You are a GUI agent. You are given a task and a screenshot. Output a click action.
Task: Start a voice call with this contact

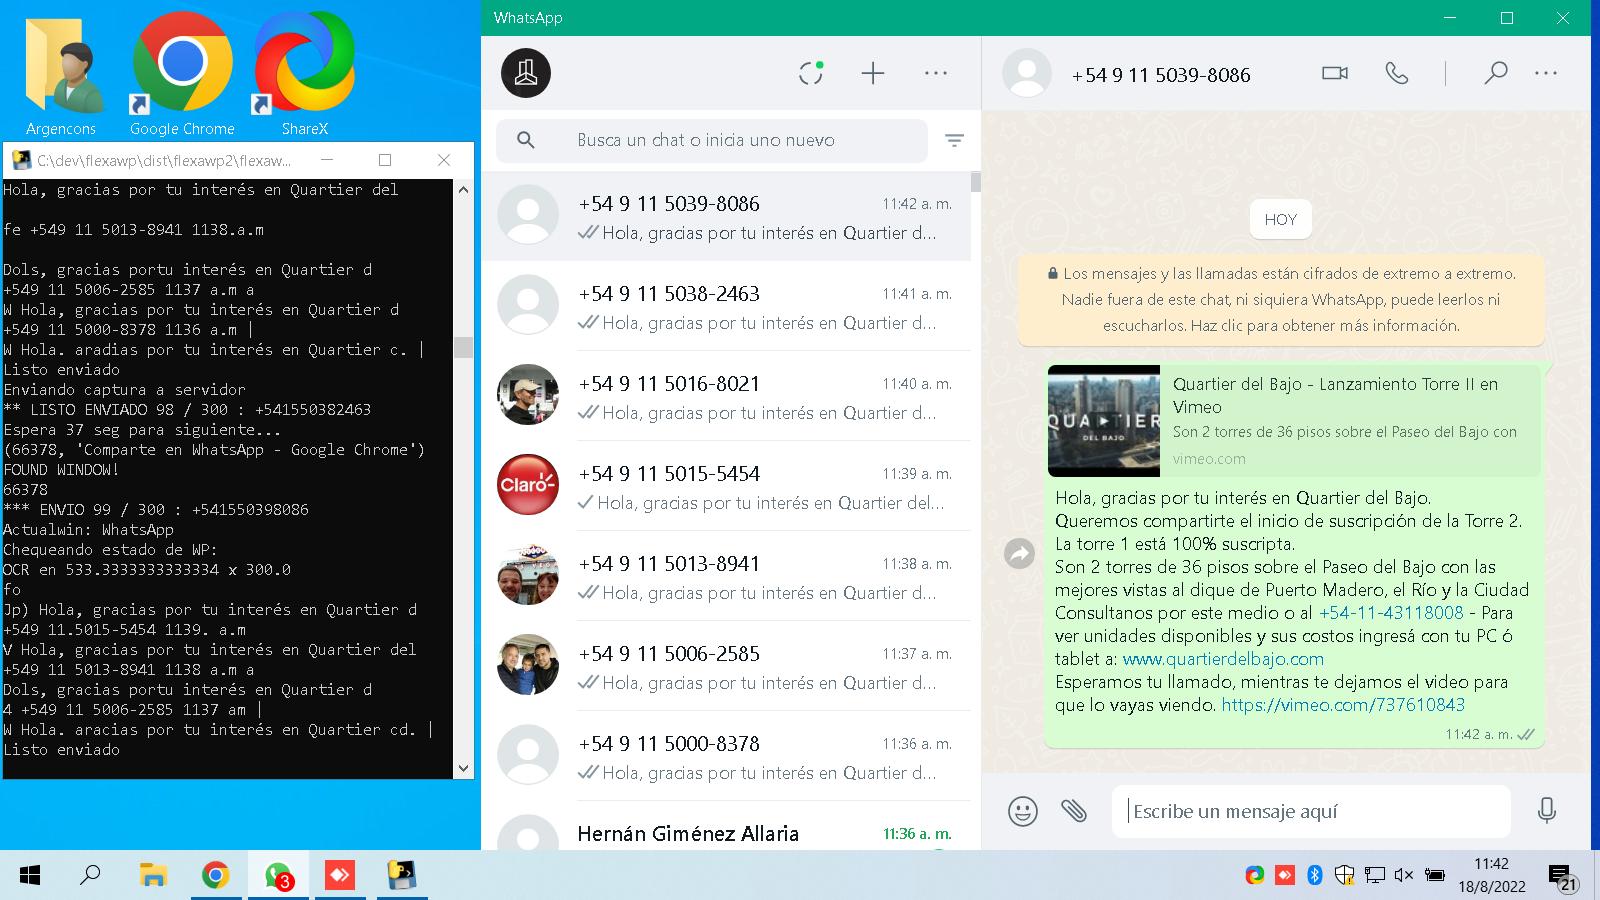coord(1397,74)
